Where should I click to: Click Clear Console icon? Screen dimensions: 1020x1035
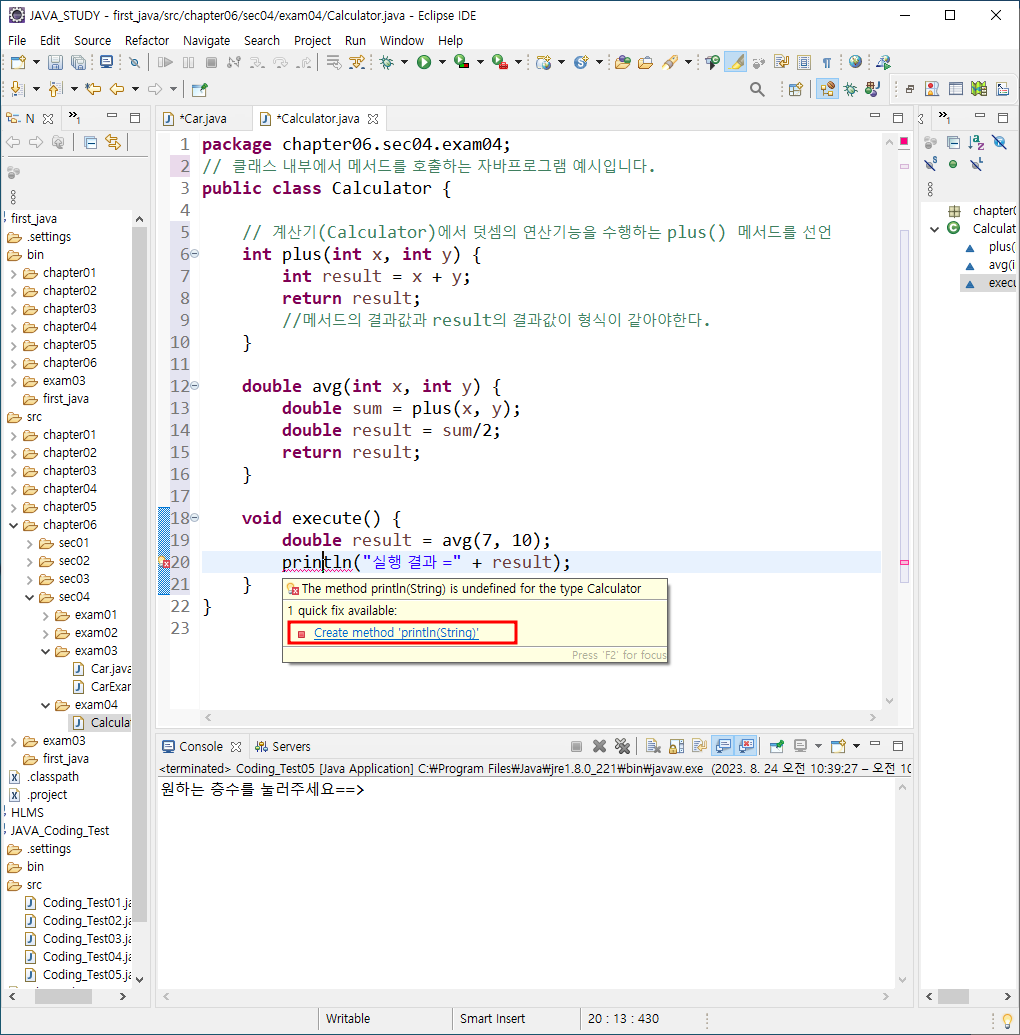click(653, 746)
